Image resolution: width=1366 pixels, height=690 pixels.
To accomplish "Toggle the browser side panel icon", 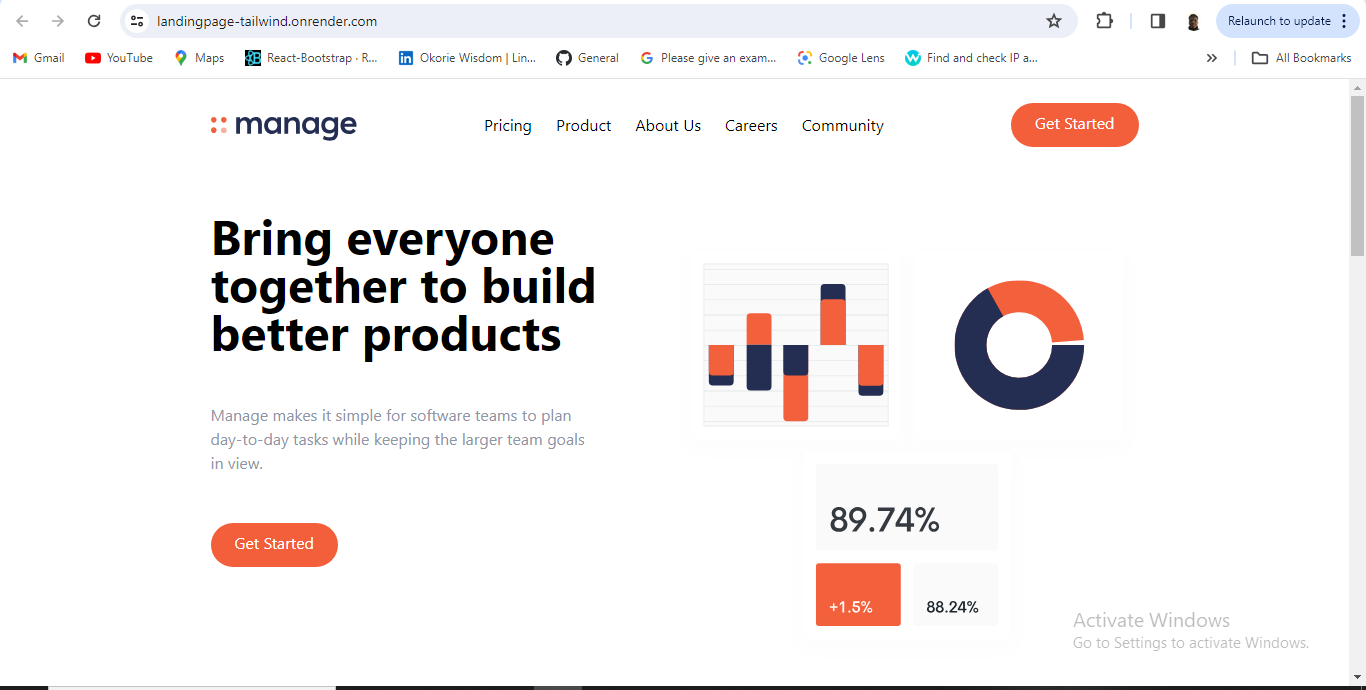I will click(1158, 21).
